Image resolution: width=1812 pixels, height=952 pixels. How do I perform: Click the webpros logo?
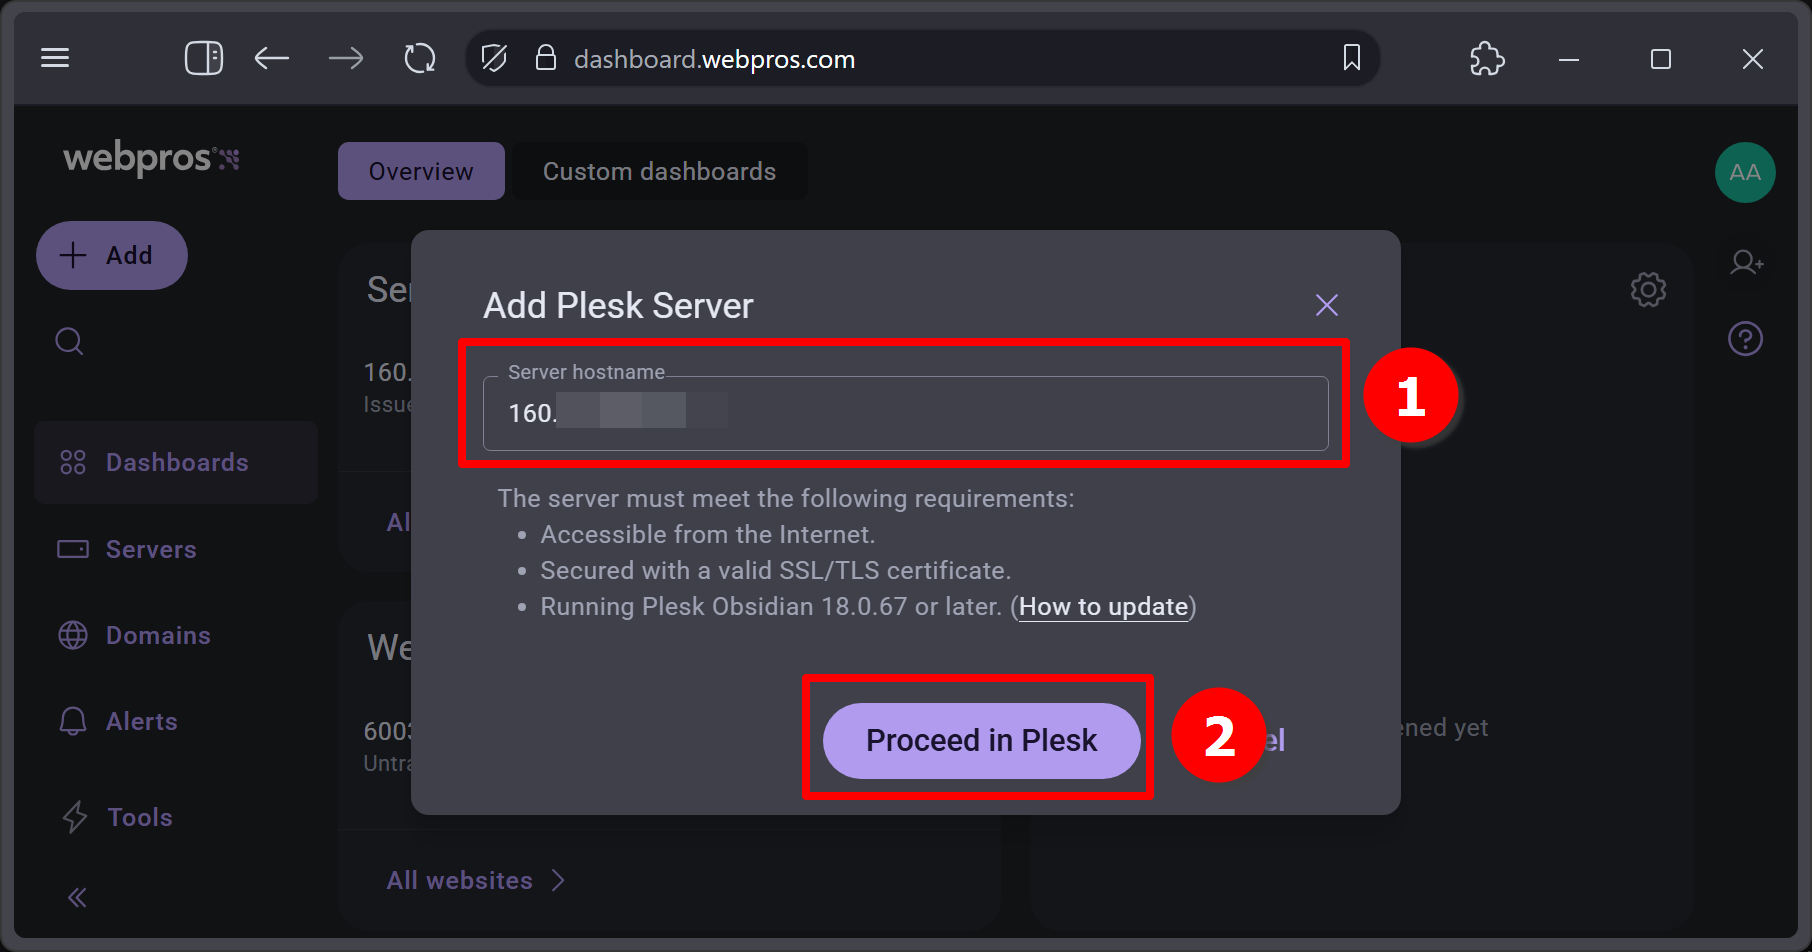tap(151, 158)
